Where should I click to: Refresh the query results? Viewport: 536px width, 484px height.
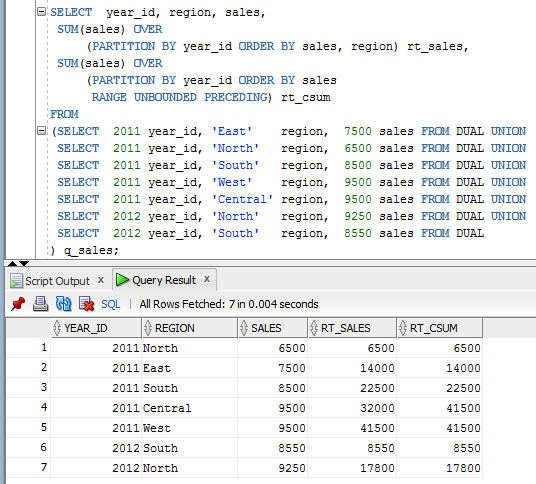pyautogui.click(x=64, y=304)
